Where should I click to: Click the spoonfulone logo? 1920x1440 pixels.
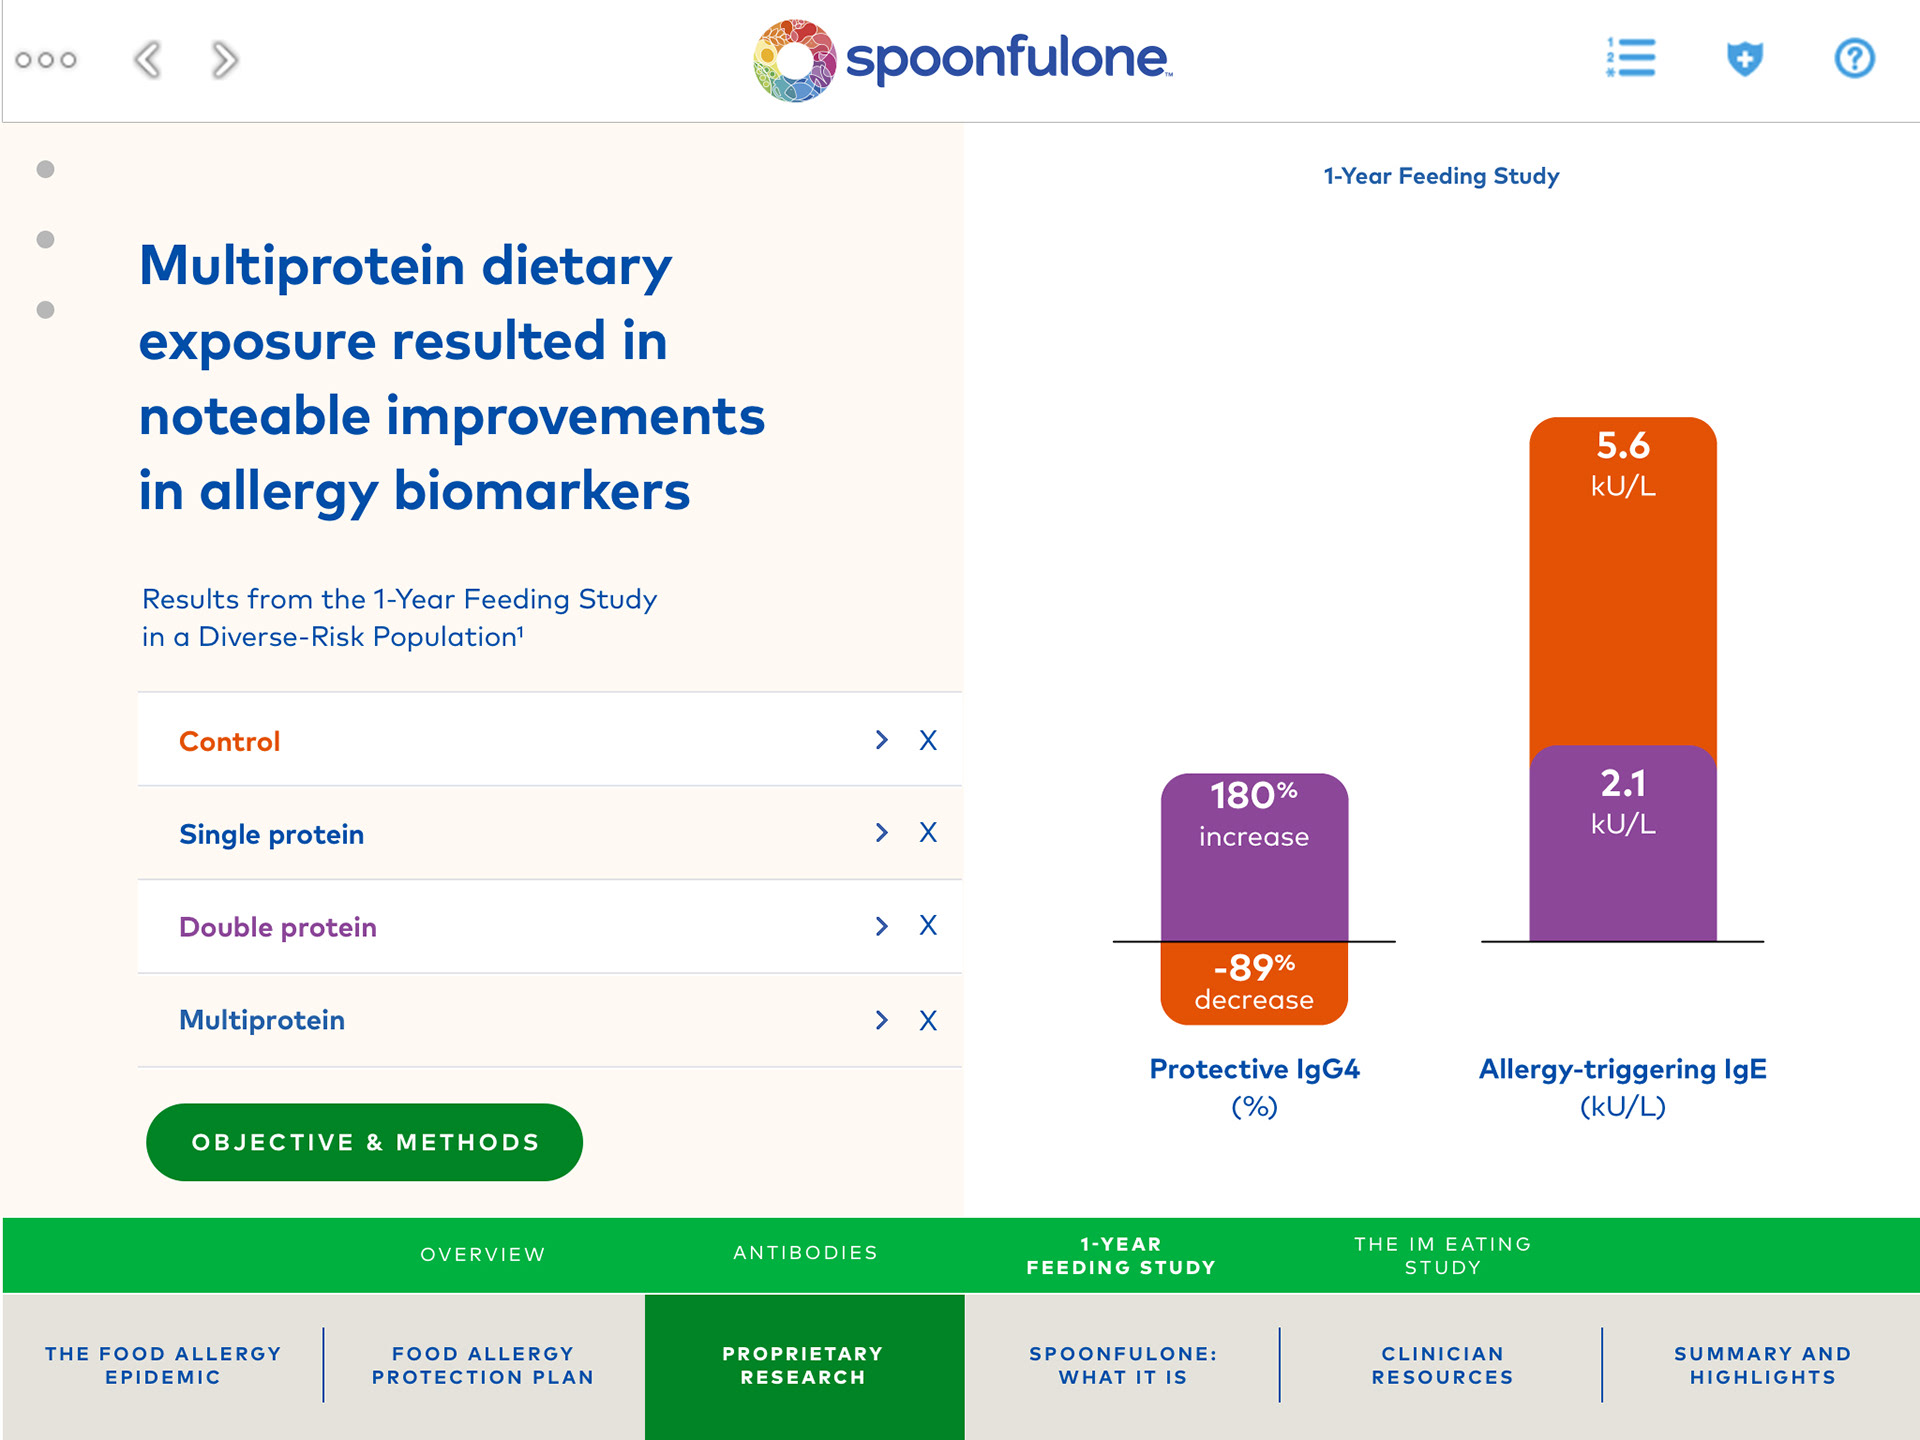pyautogui.click(x=962, y=60)
